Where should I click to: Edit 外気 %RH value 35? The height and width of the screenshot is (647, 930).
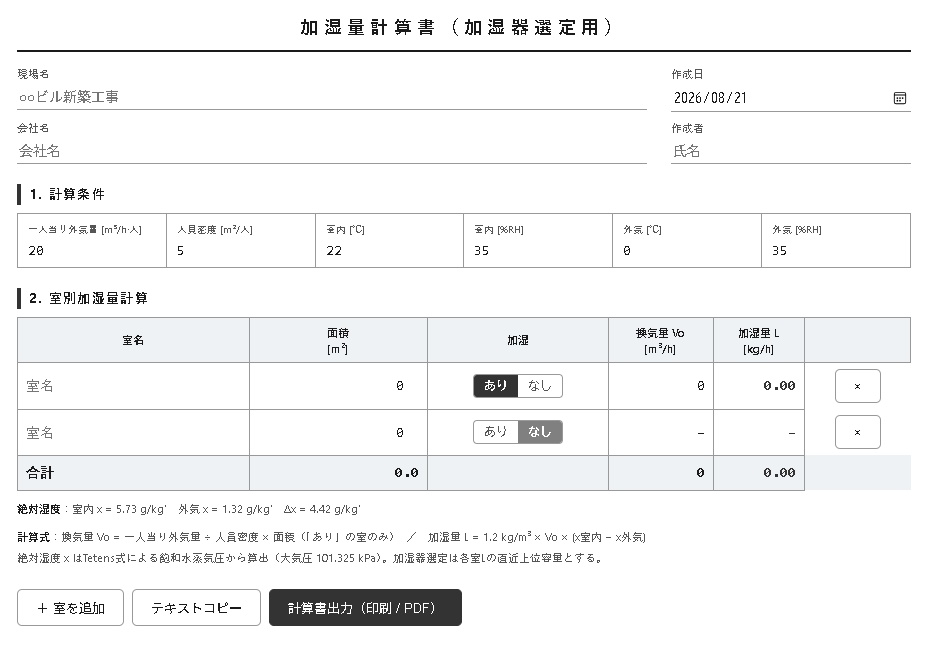pyautogui.click(x=836, y=251)
